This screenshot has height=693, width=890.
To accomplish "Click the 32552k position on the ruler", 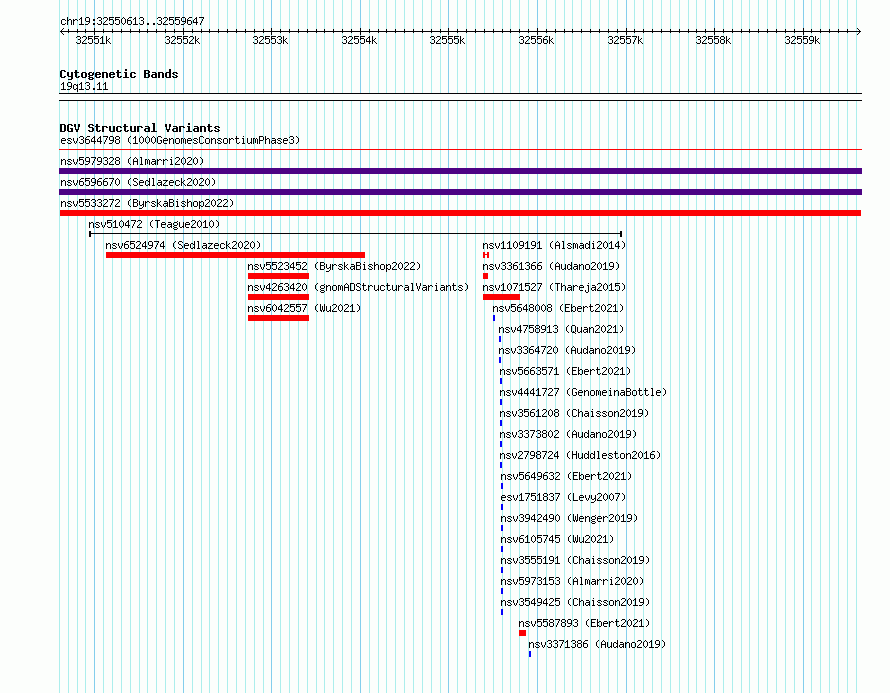I will (x=182, y=40).
